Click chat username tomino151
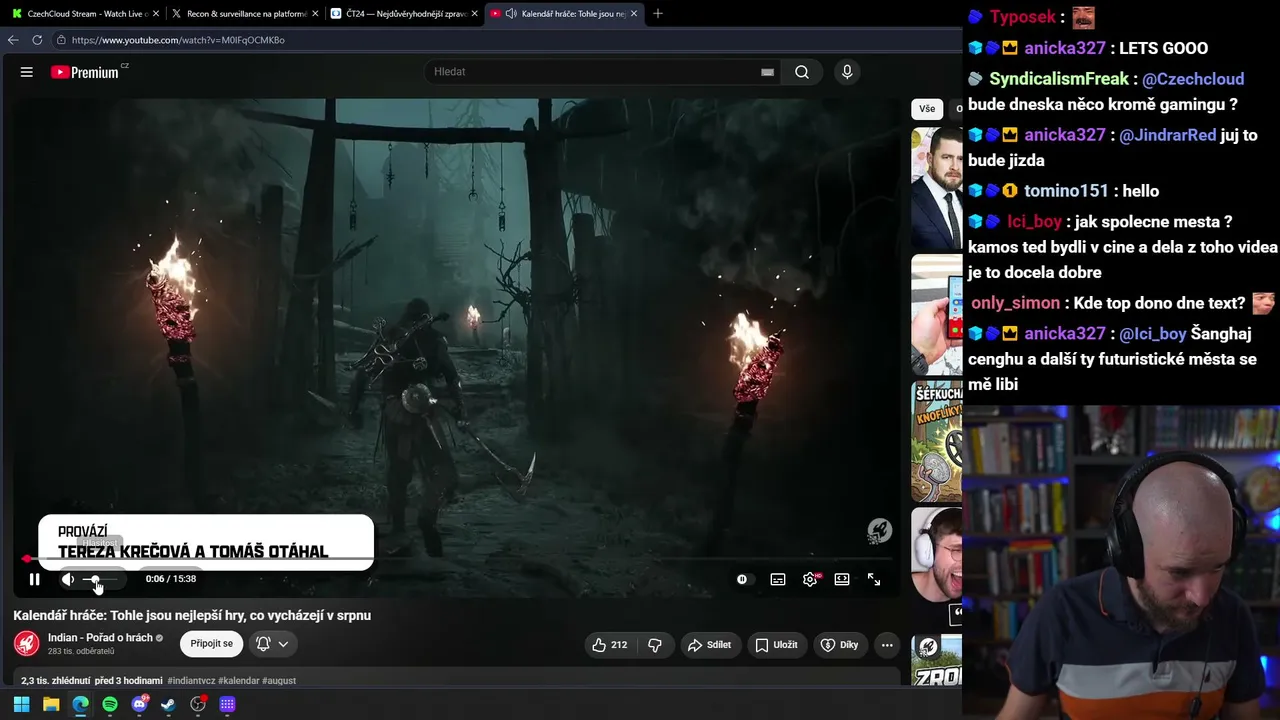1280x720 pixels. (1065, 191)
